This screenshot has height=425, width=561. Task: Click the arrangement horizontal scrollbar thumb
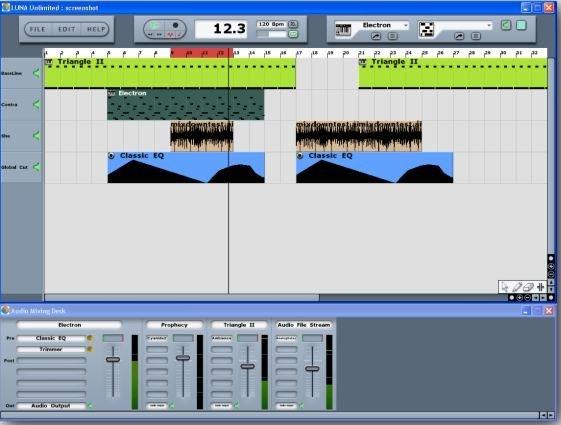pyautogui.click(x=182, y=297)
